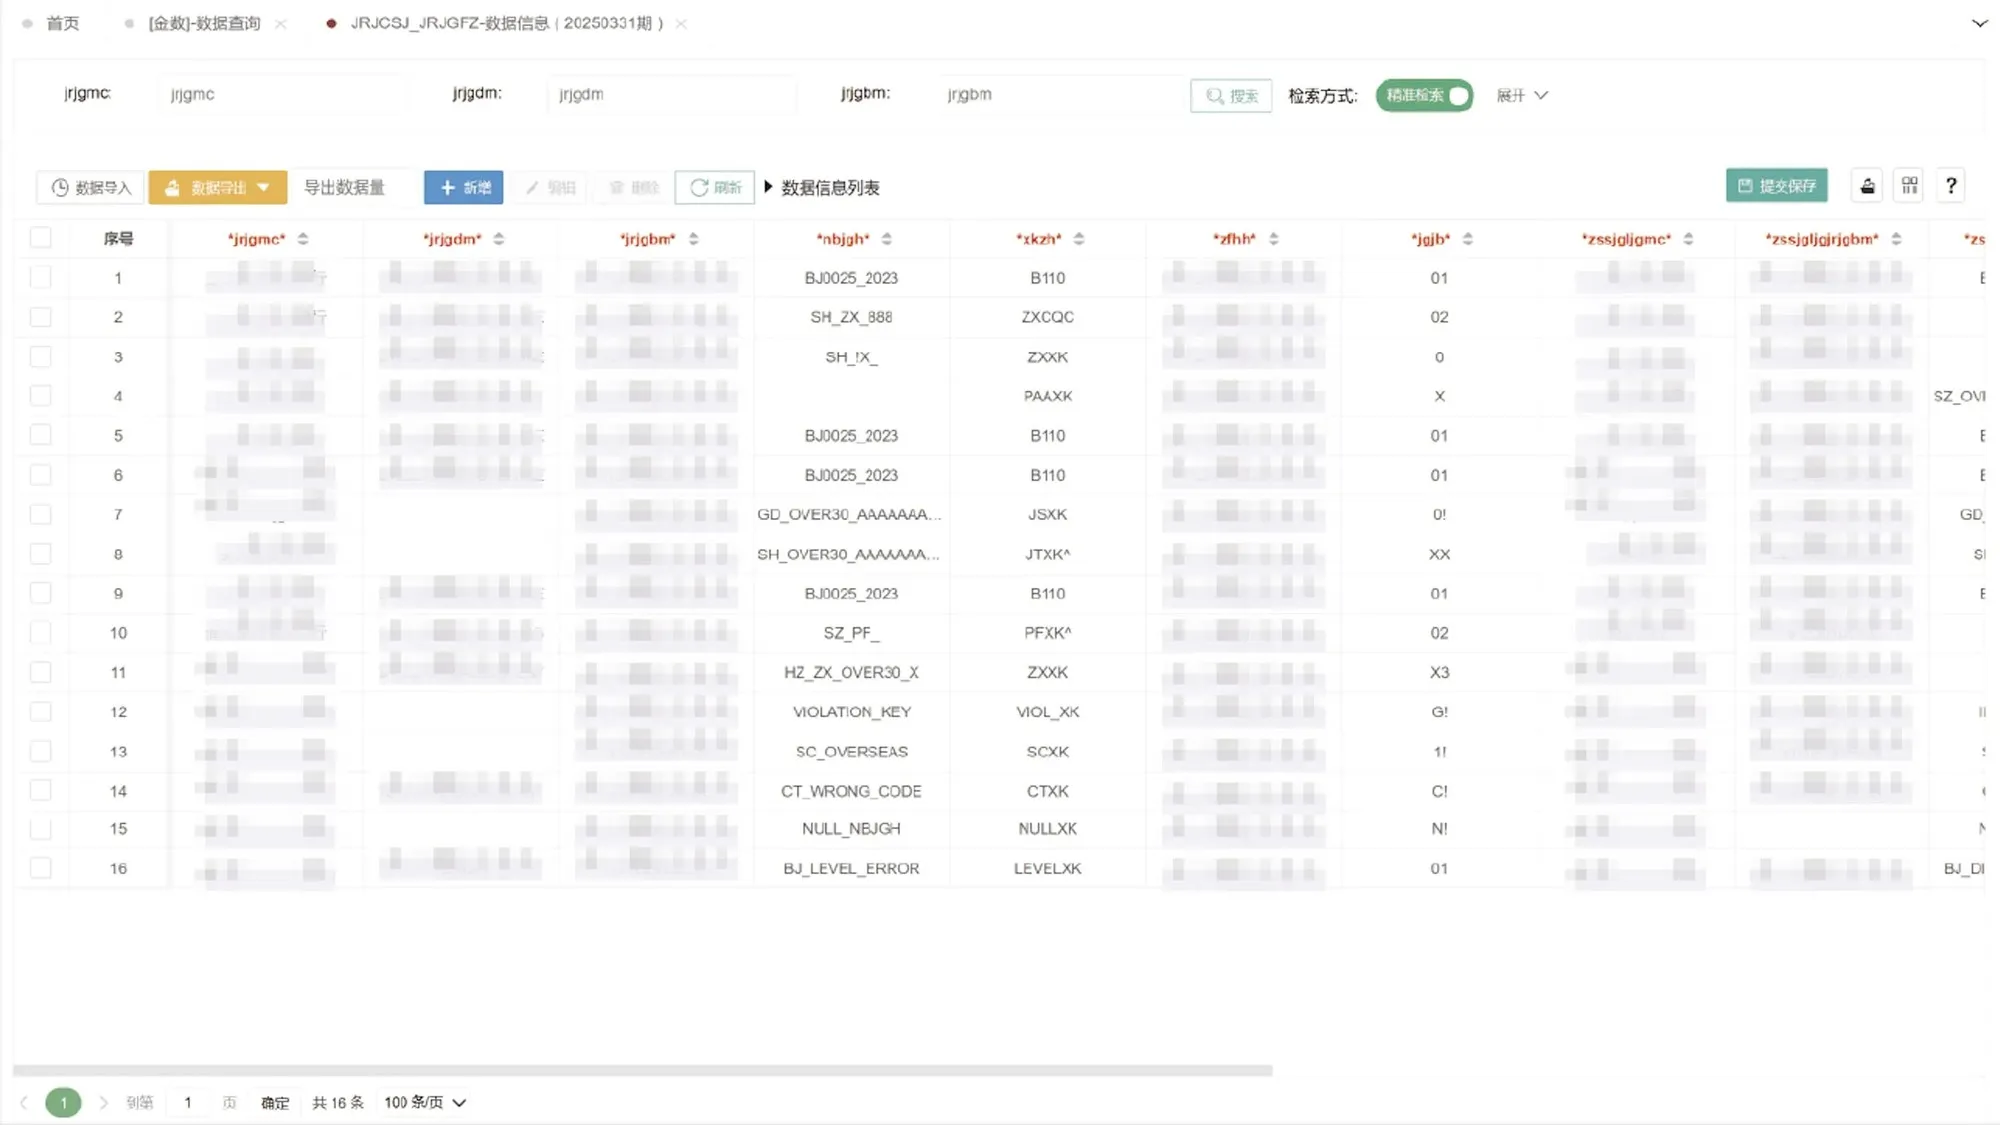Sort by the jrjgmc column arrows

(x=303, y=239)
